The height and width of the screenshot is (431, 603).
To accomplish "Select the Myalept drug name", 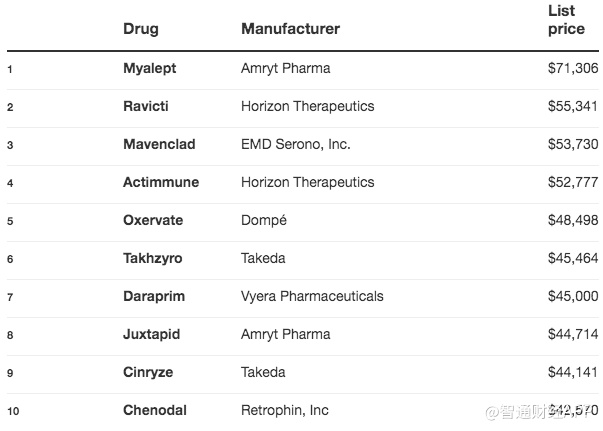I will (148, 68).
